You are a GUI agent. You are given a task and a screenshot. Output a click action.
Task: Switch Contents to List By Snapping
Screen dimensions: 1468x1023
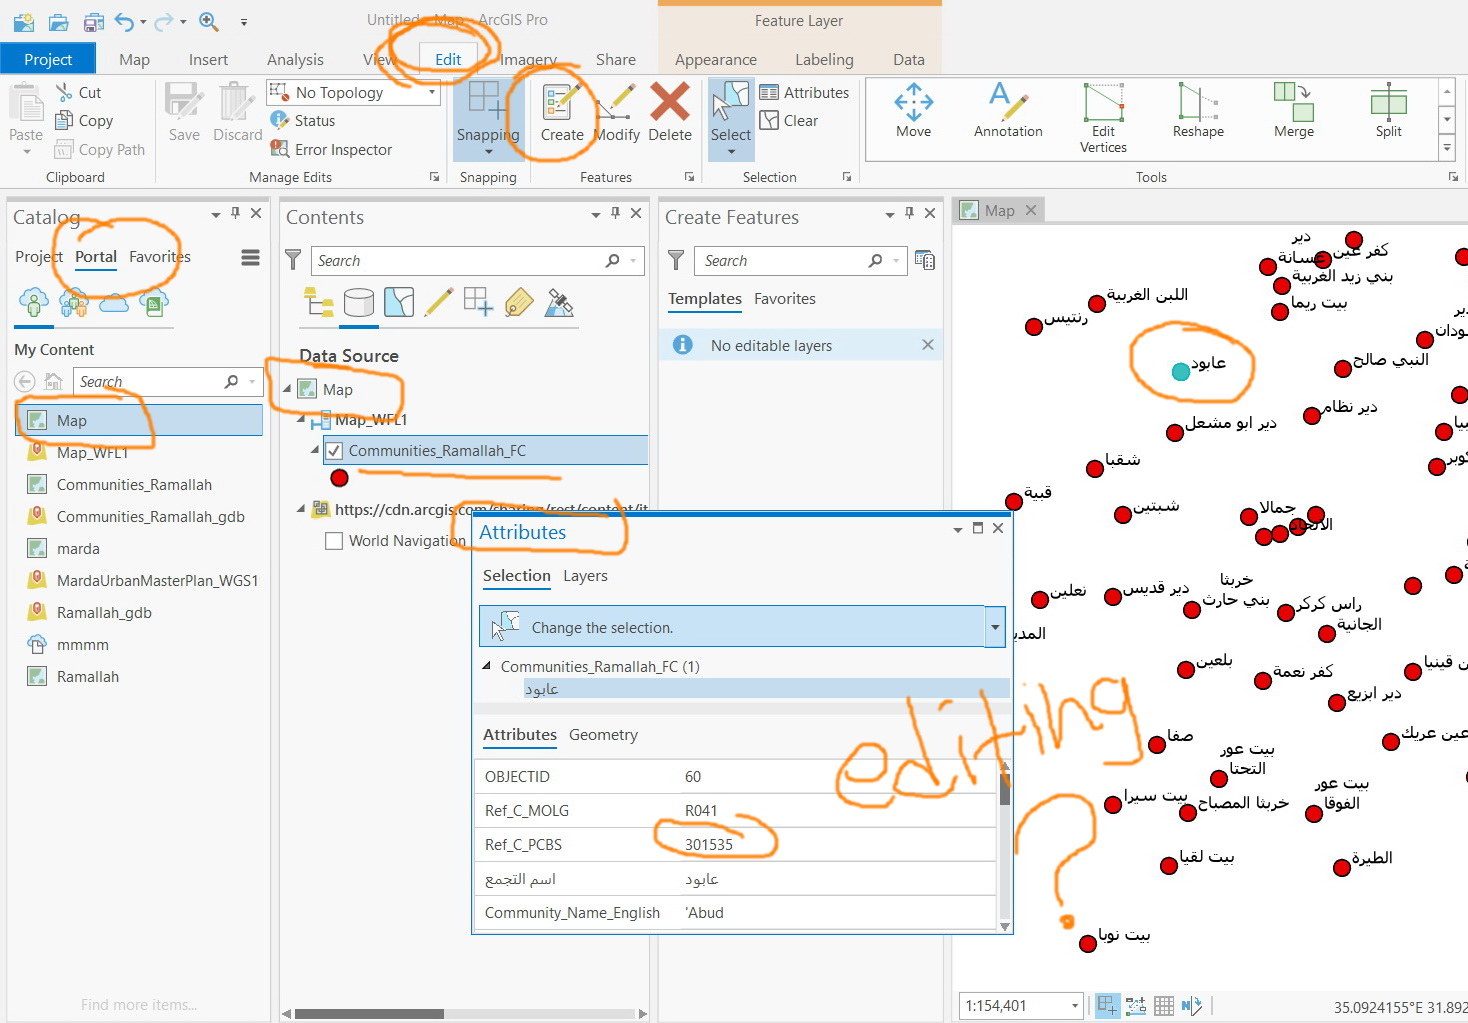(x=479, y=303)
